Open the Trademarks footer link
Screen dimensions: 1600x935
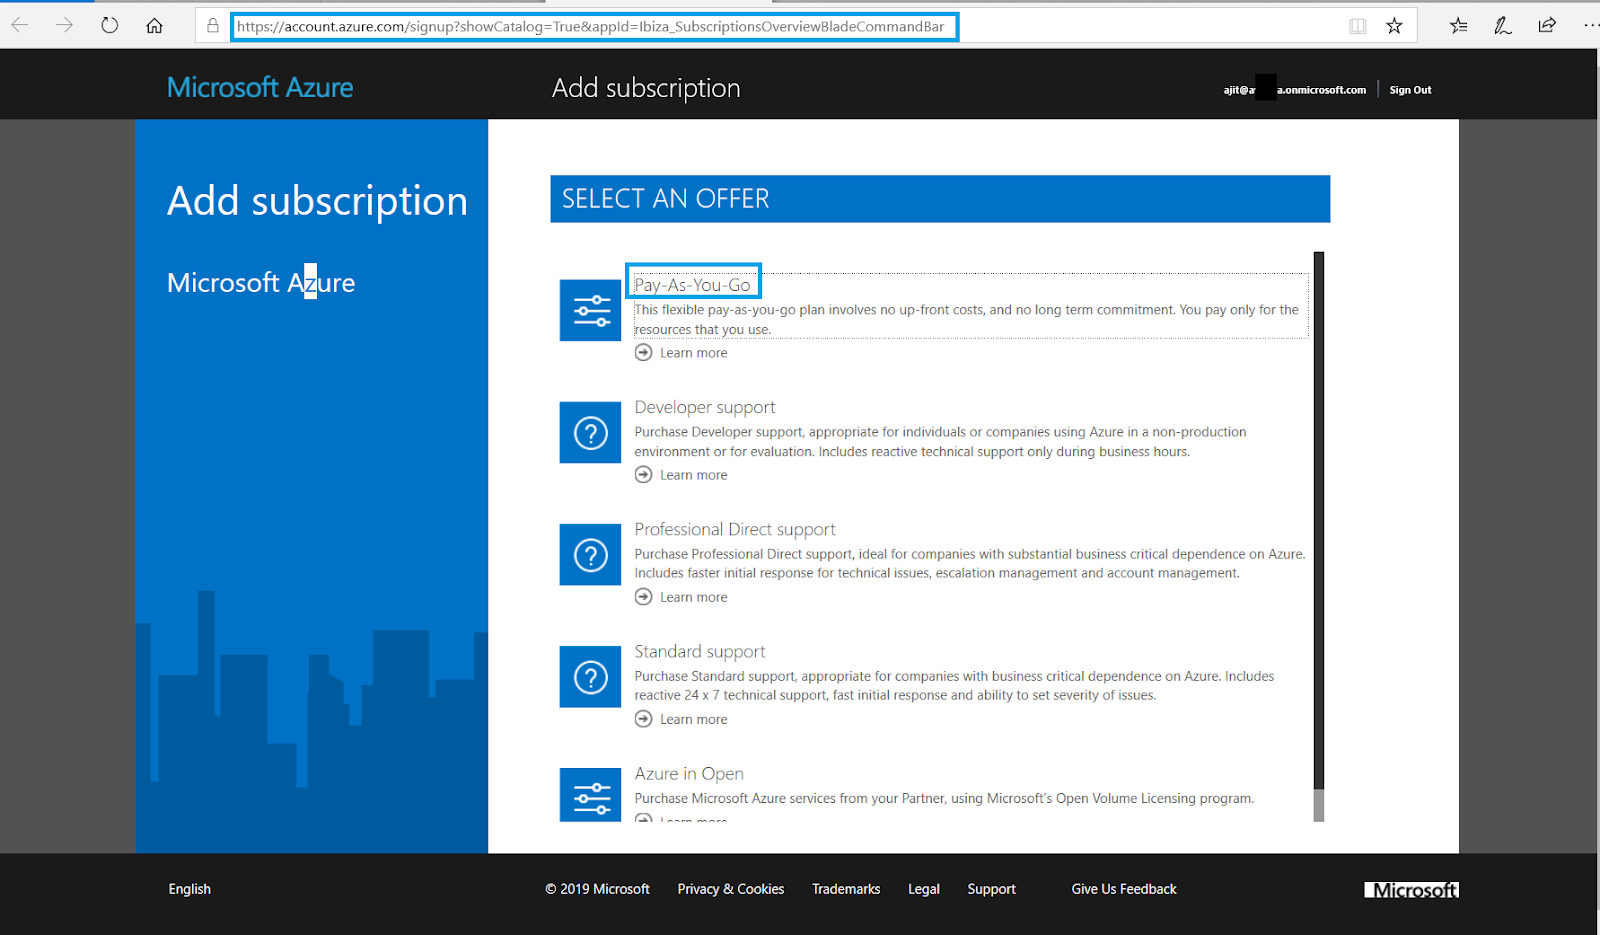point(846,889)
